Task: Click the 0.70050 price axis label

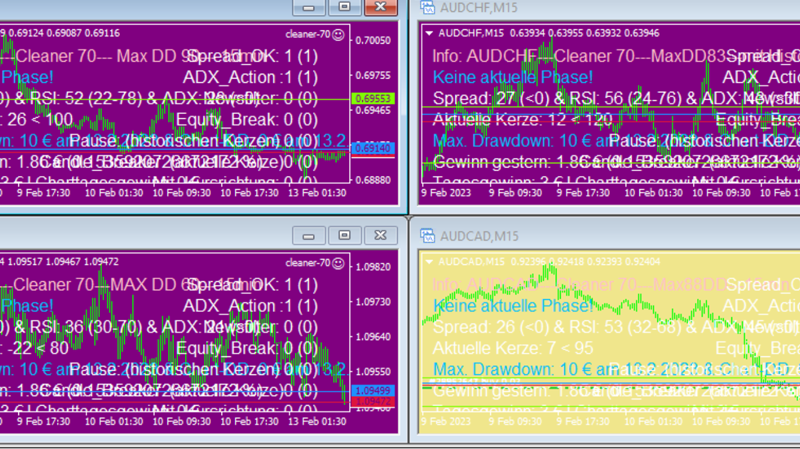Action: pos(373,40)
